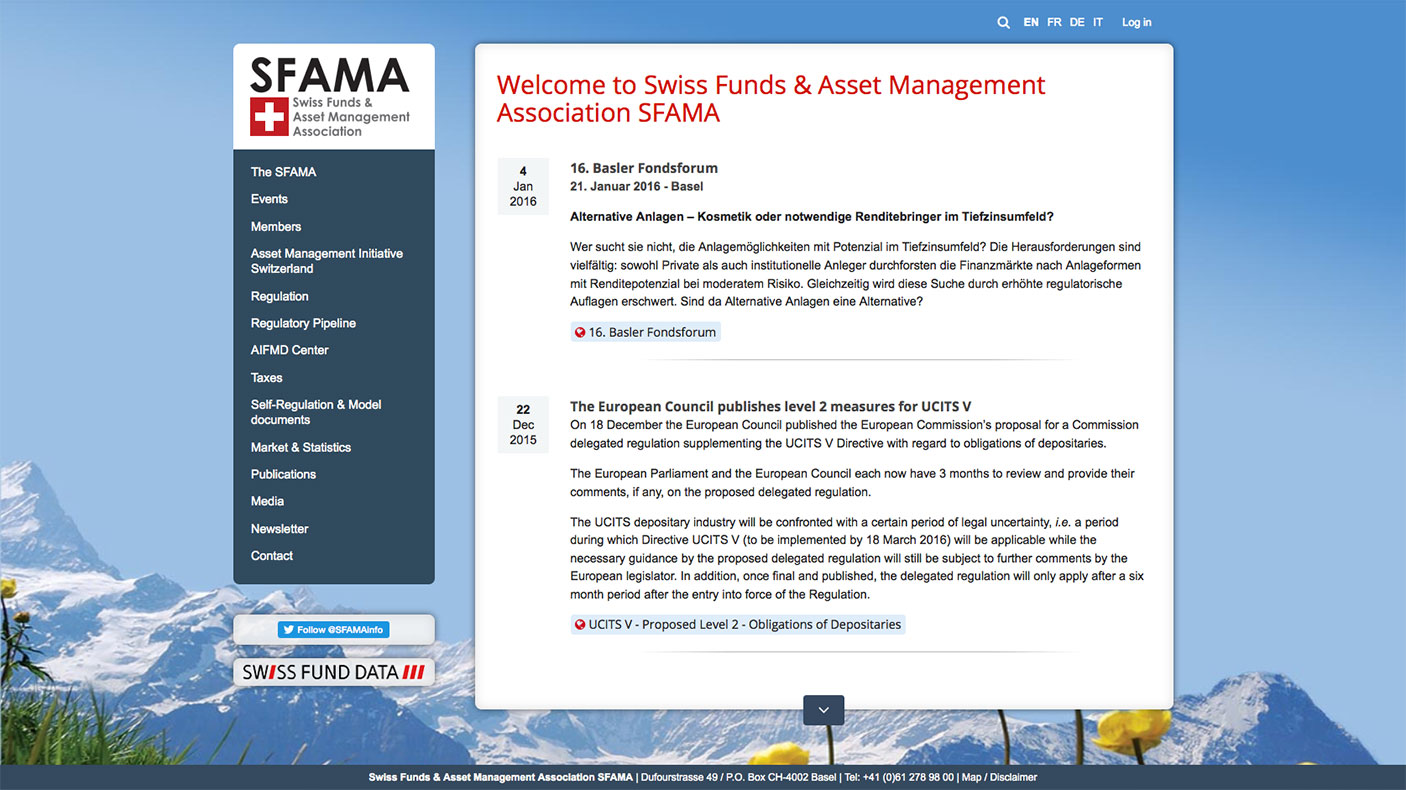Click the Log in link
This screenshot has height=790, width=1406.
(1136, 22)
